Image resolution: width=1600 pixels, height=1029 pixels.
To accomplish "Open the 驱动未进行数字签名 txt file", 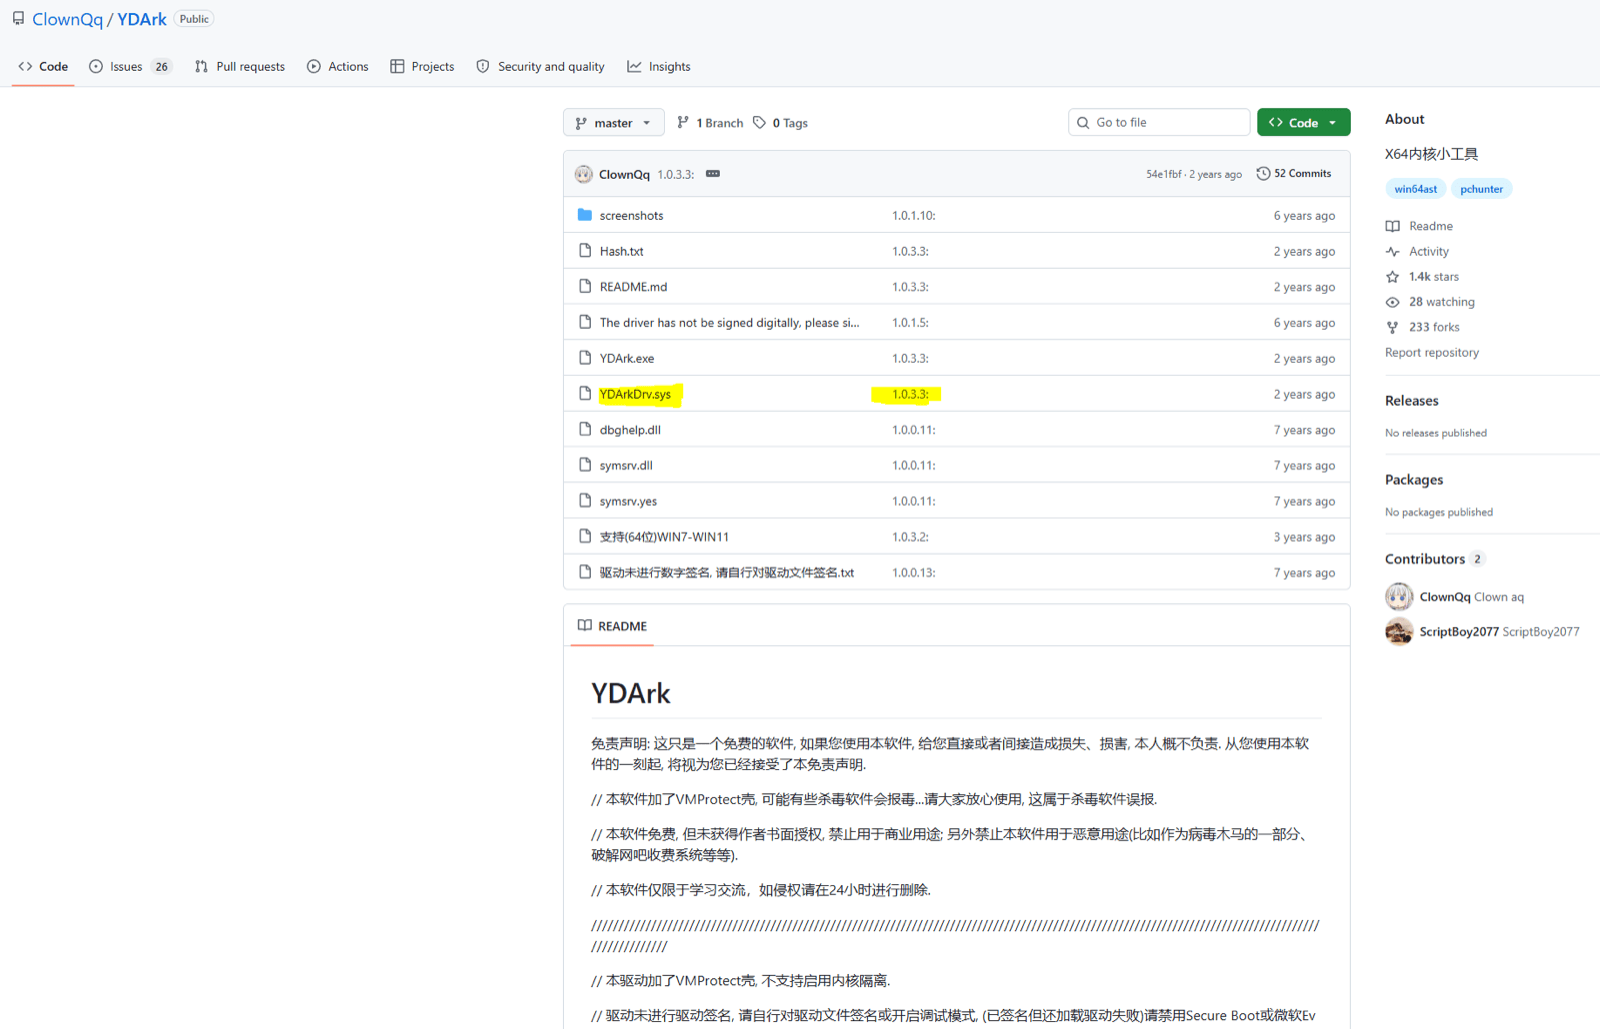I will tap(727, 573).
